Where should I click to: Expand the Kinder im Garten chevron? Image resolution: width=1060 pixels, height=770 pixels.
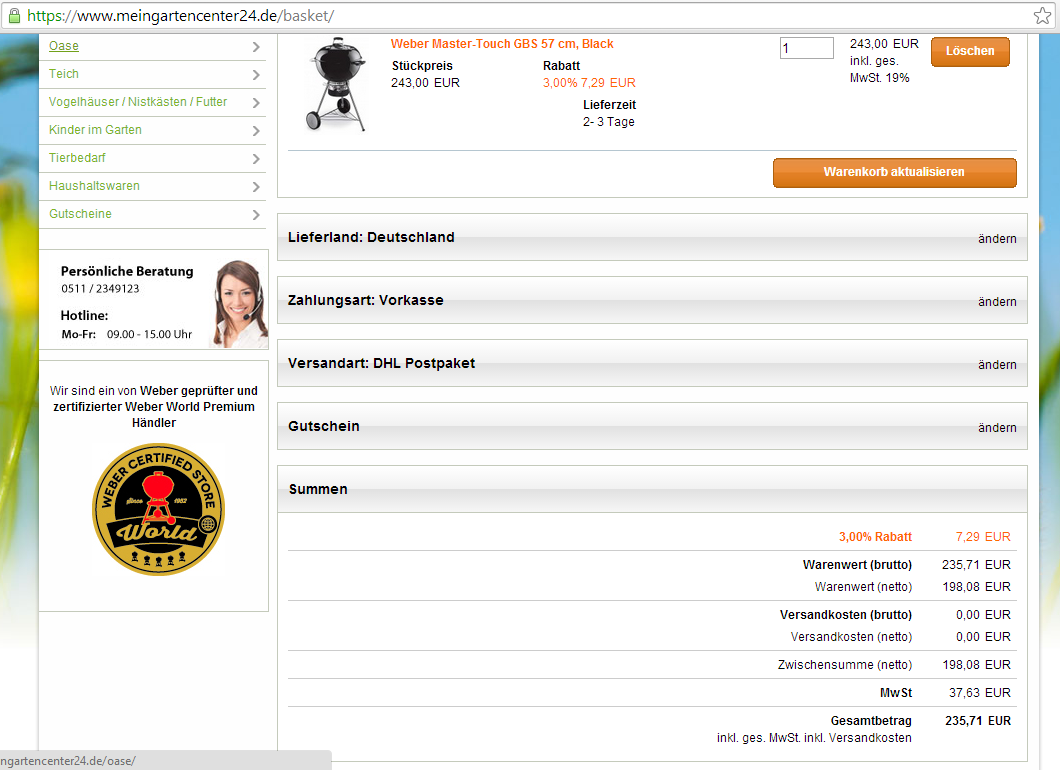click(x=256, y=130)
